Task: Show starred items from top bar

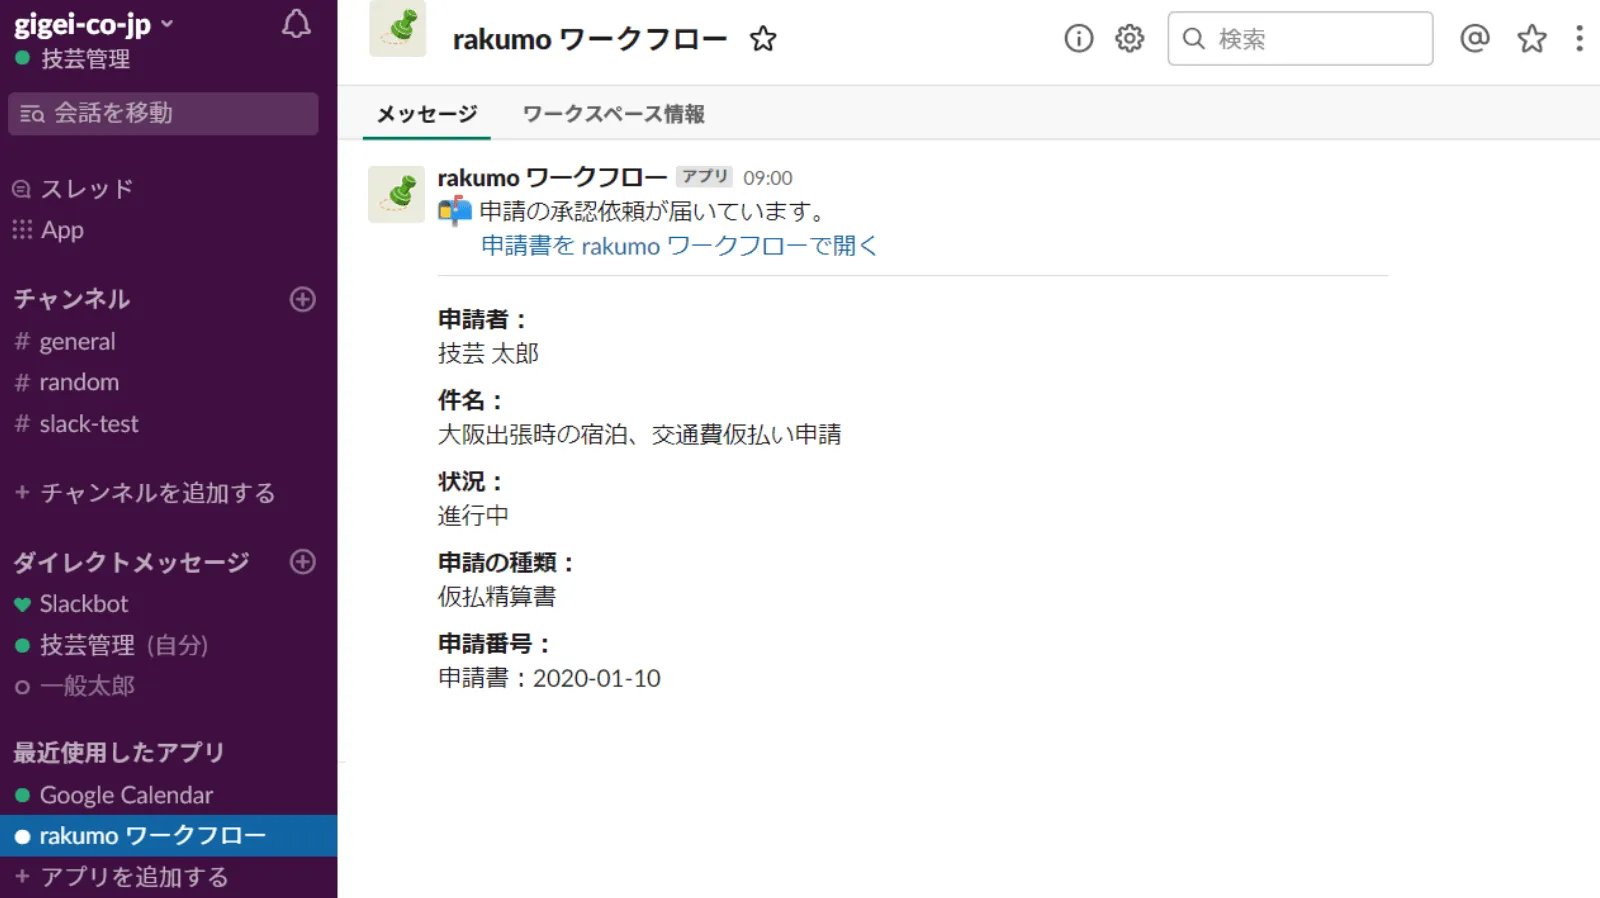Action: pos(1531,39)
